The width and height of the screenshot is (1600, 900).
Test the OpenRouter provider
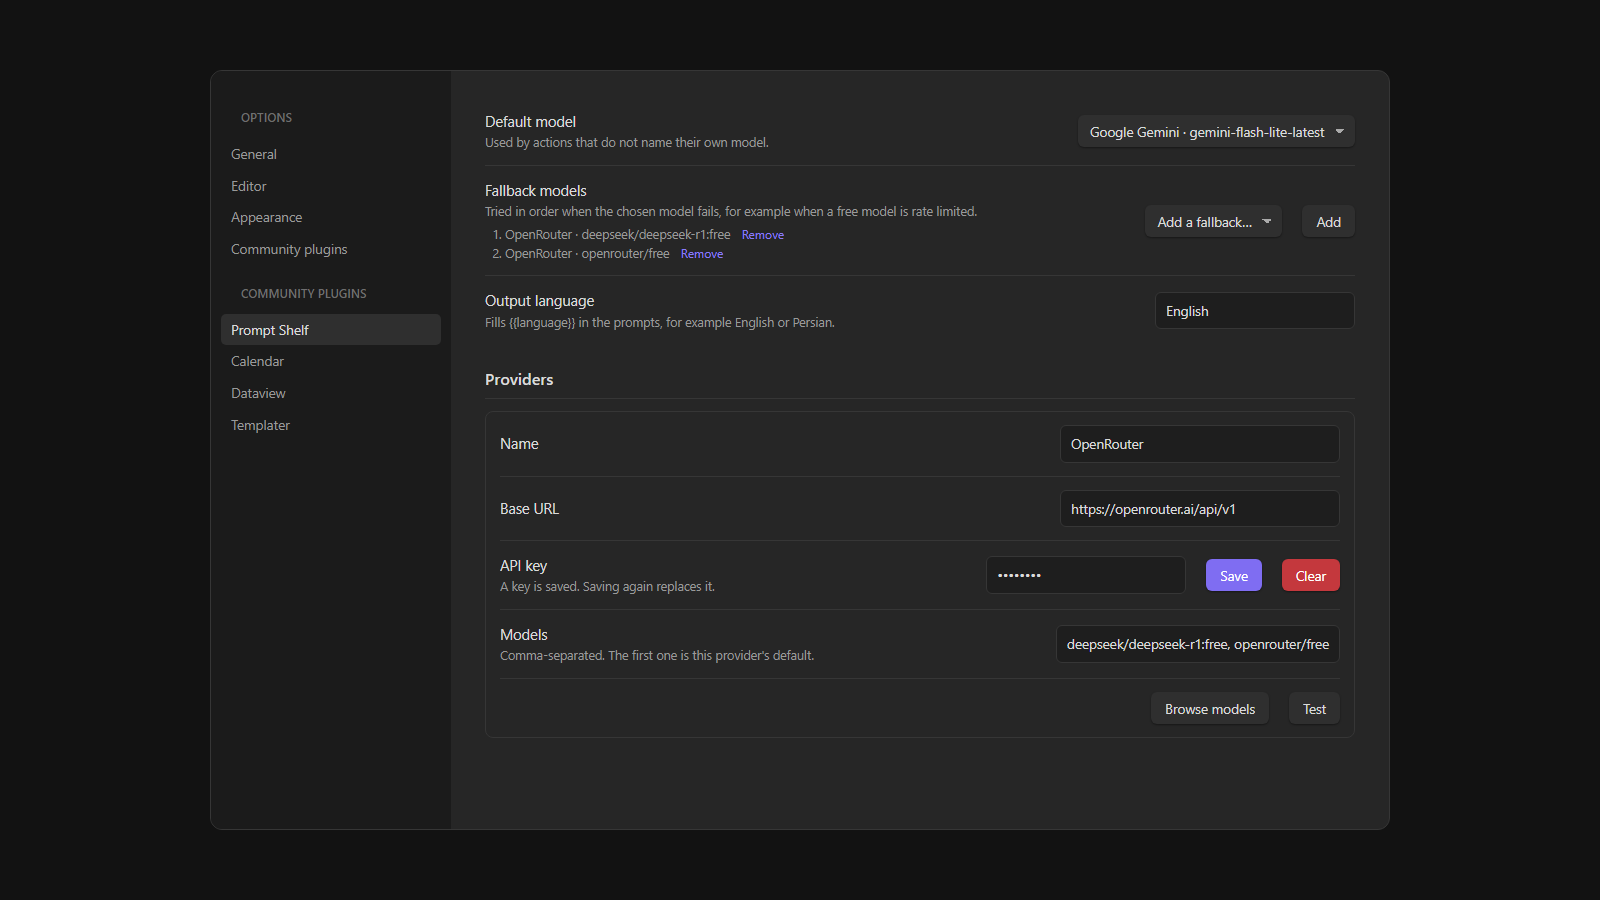tap(1314, 709)
